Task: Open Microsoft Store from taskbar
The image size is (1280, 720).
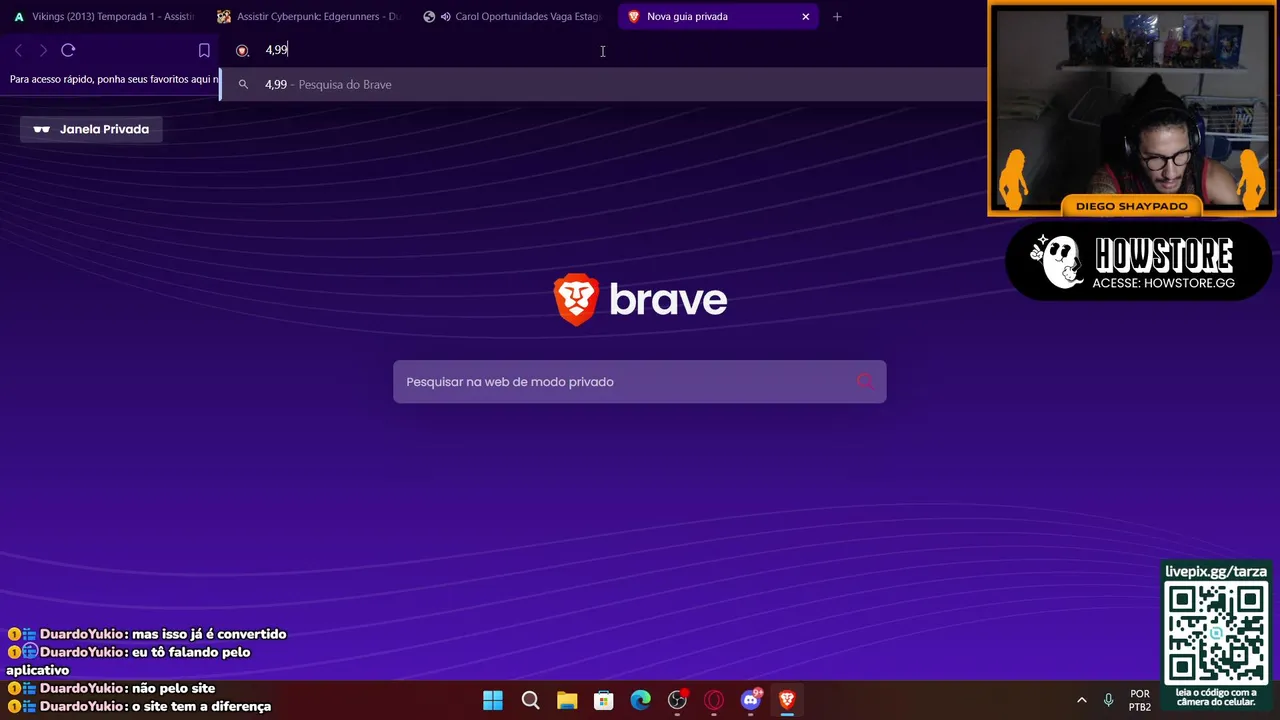Action: click(x=603, y=700)
